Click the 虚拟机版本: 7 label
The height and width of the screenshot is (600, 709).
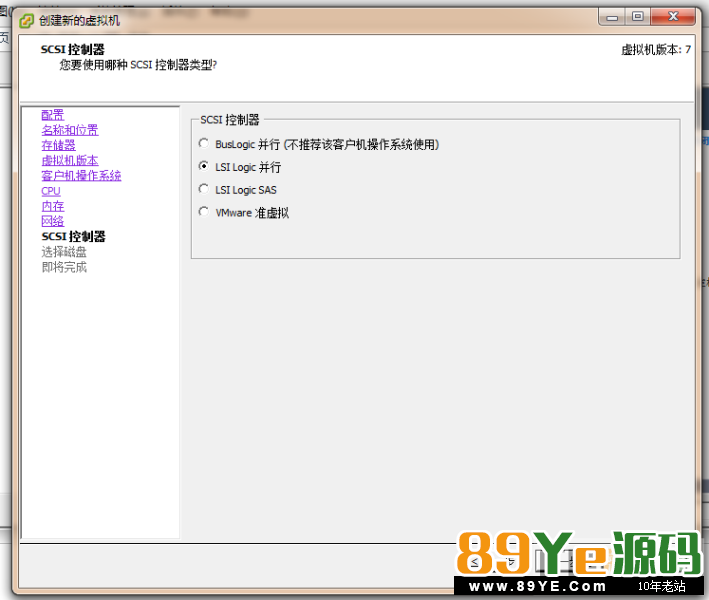tap(656, 50)
